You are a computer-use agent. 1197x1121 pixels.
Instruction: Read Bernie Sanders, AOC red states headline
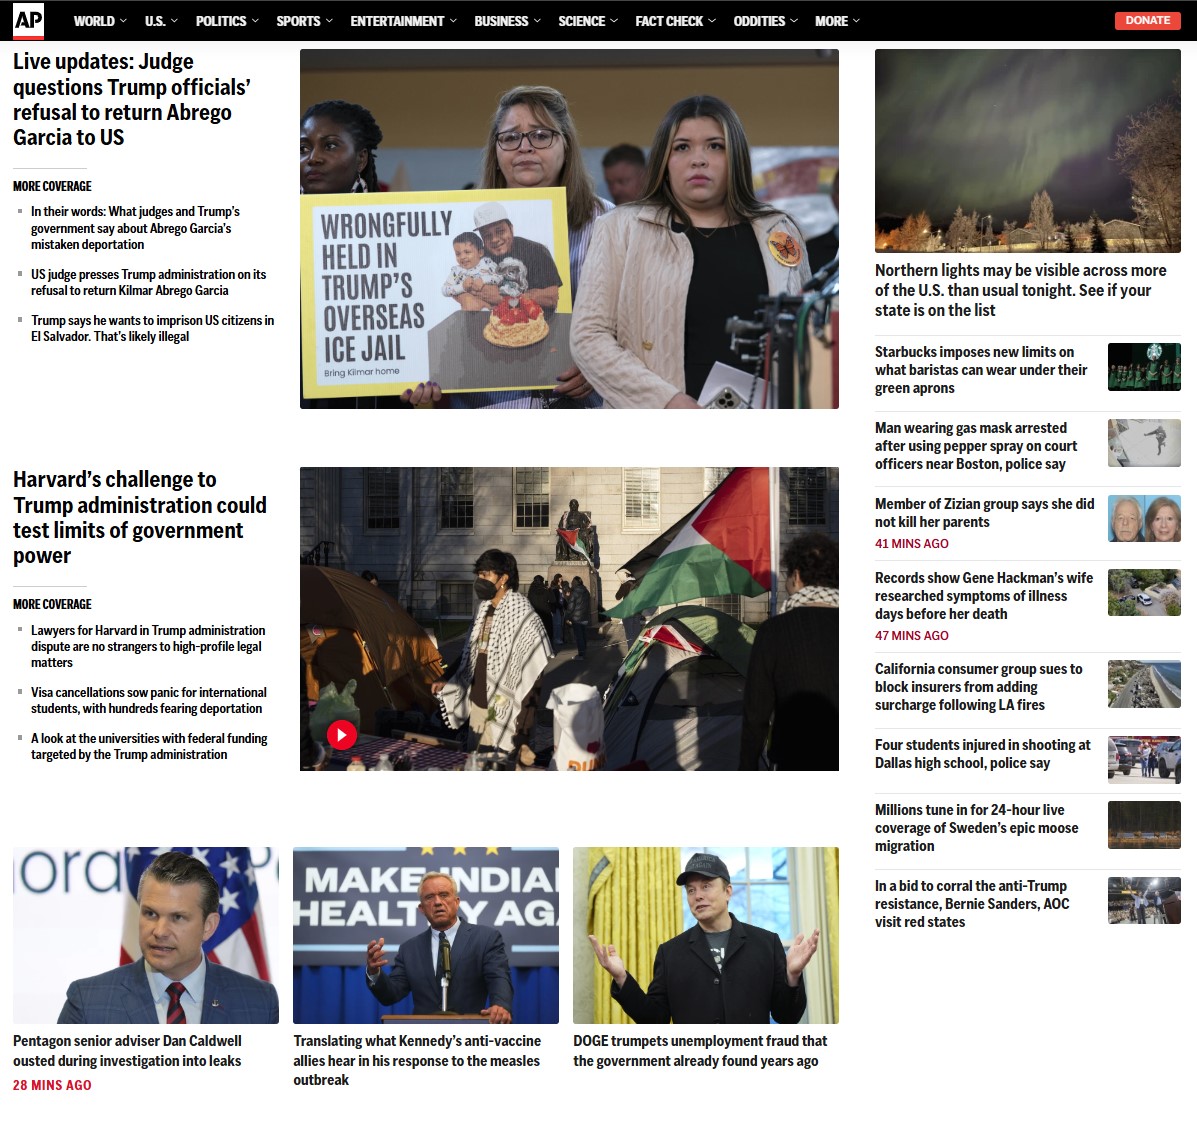(972, 903)
